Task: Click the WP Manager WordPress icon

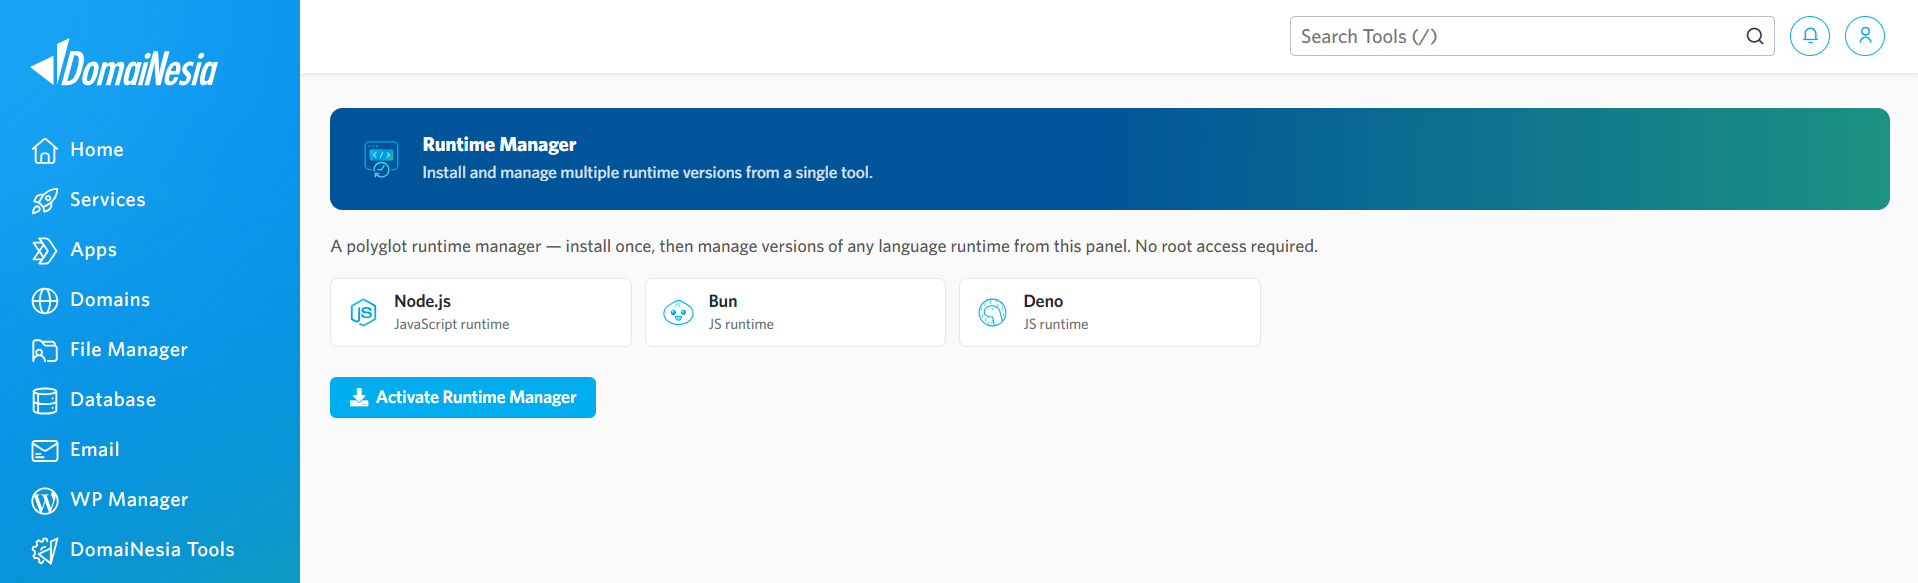Action: (x=45, y=500)
